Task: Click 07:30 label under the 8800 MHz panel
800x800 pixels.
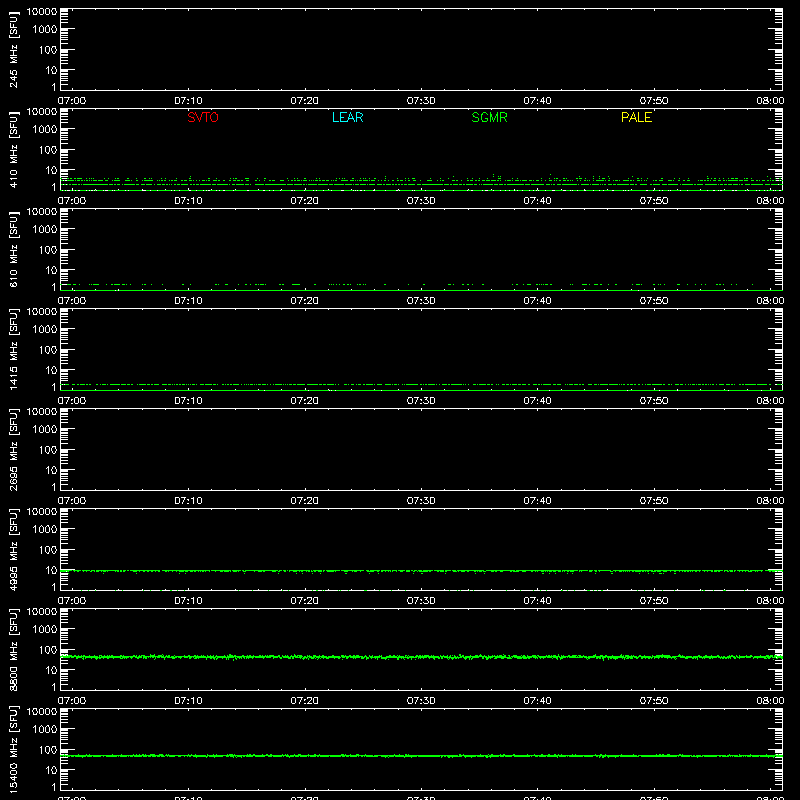Action: click(421, 701)
